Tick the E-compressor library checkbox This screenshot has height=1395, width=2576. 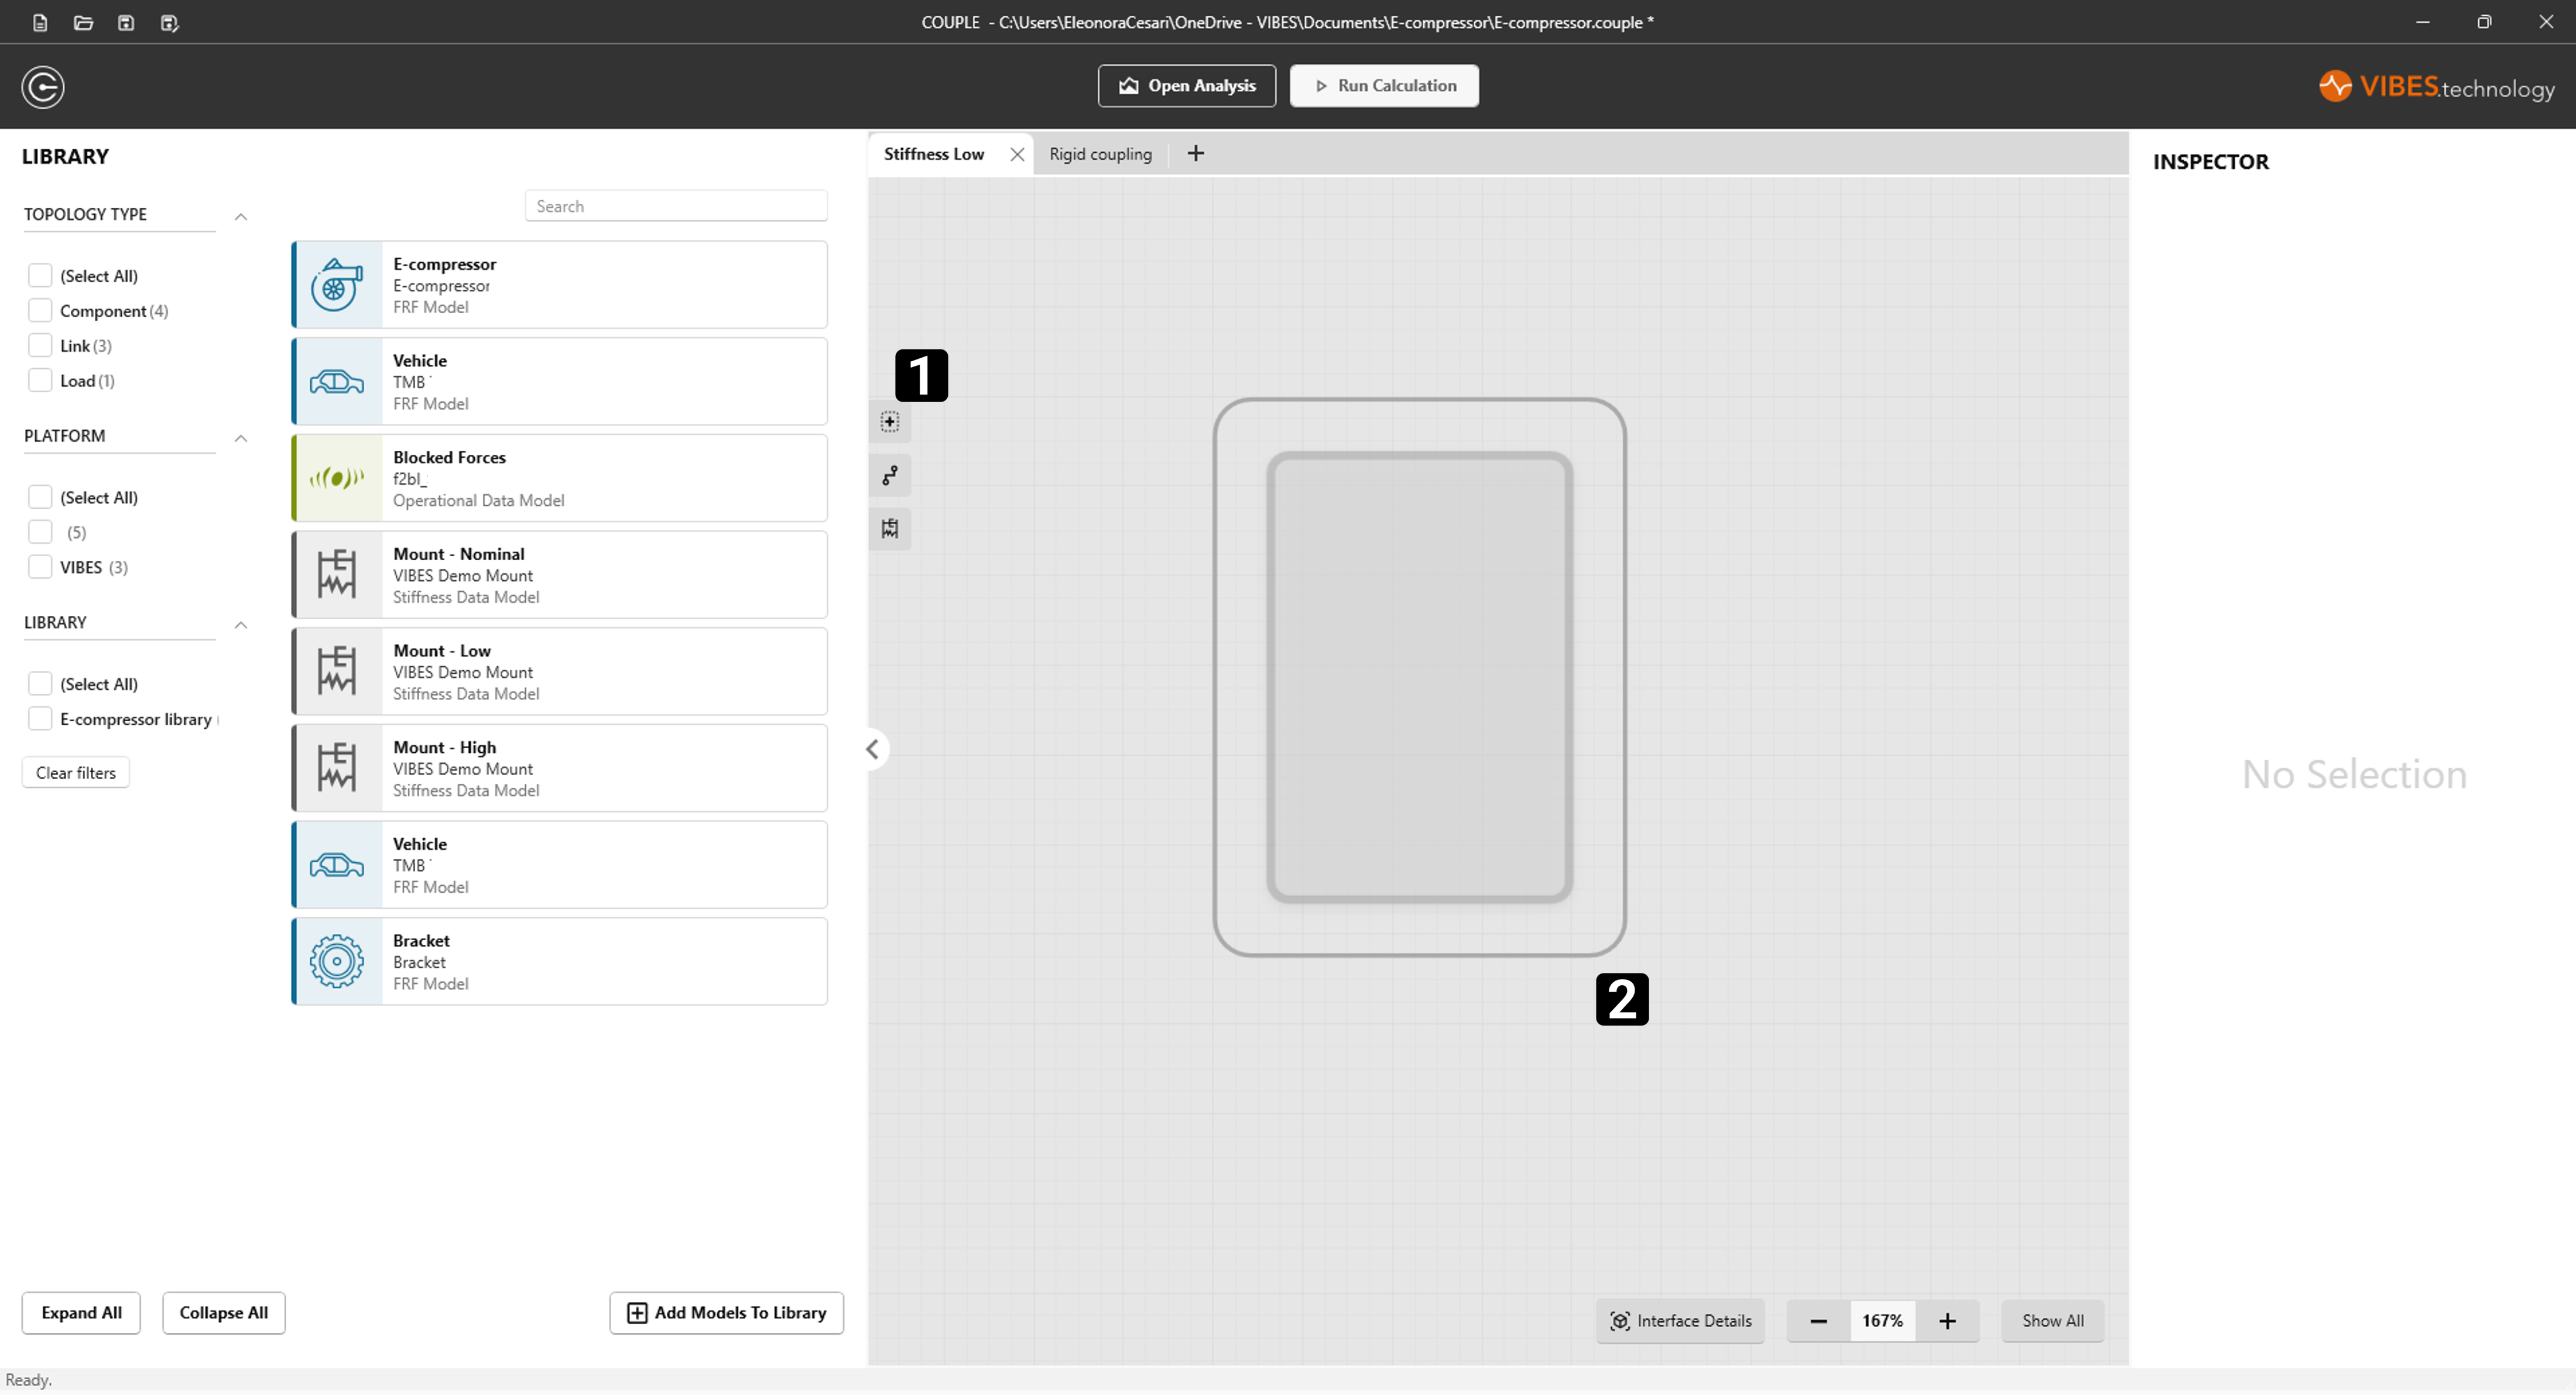pyautogui.click(x=40, y=719)
